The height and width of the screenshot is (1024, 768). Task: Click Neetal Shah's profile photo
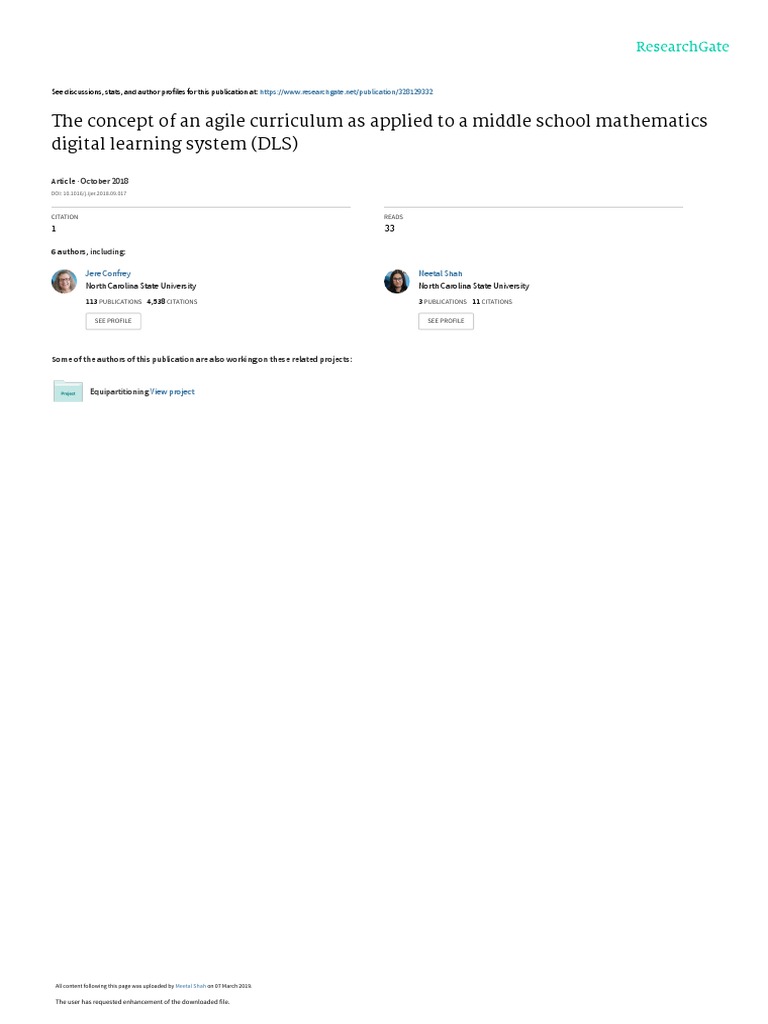[x=397, y=282]
